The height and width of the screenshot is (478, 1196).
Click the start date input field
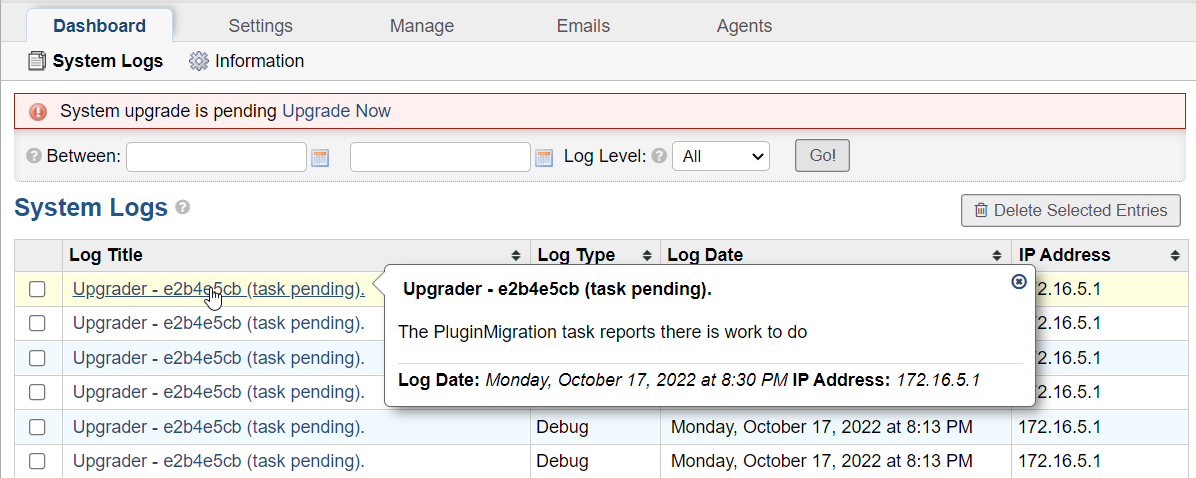point(216,157)
